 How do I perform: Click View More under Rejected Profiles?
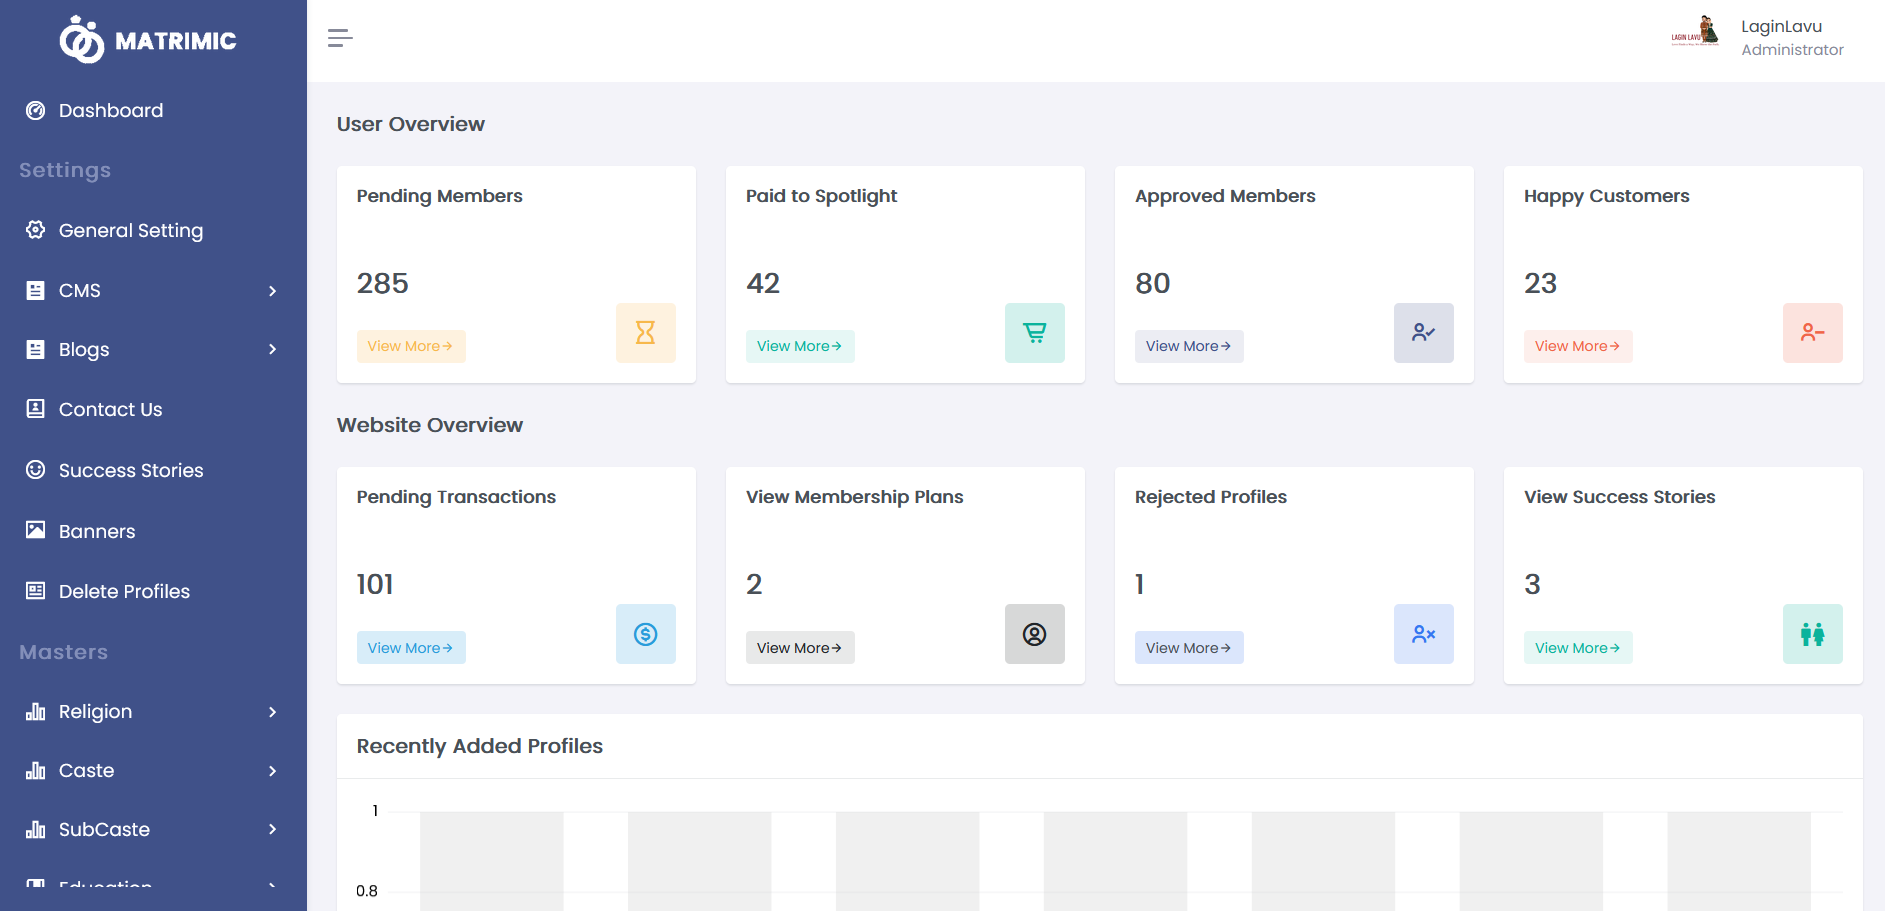(x=1188, y=648)
